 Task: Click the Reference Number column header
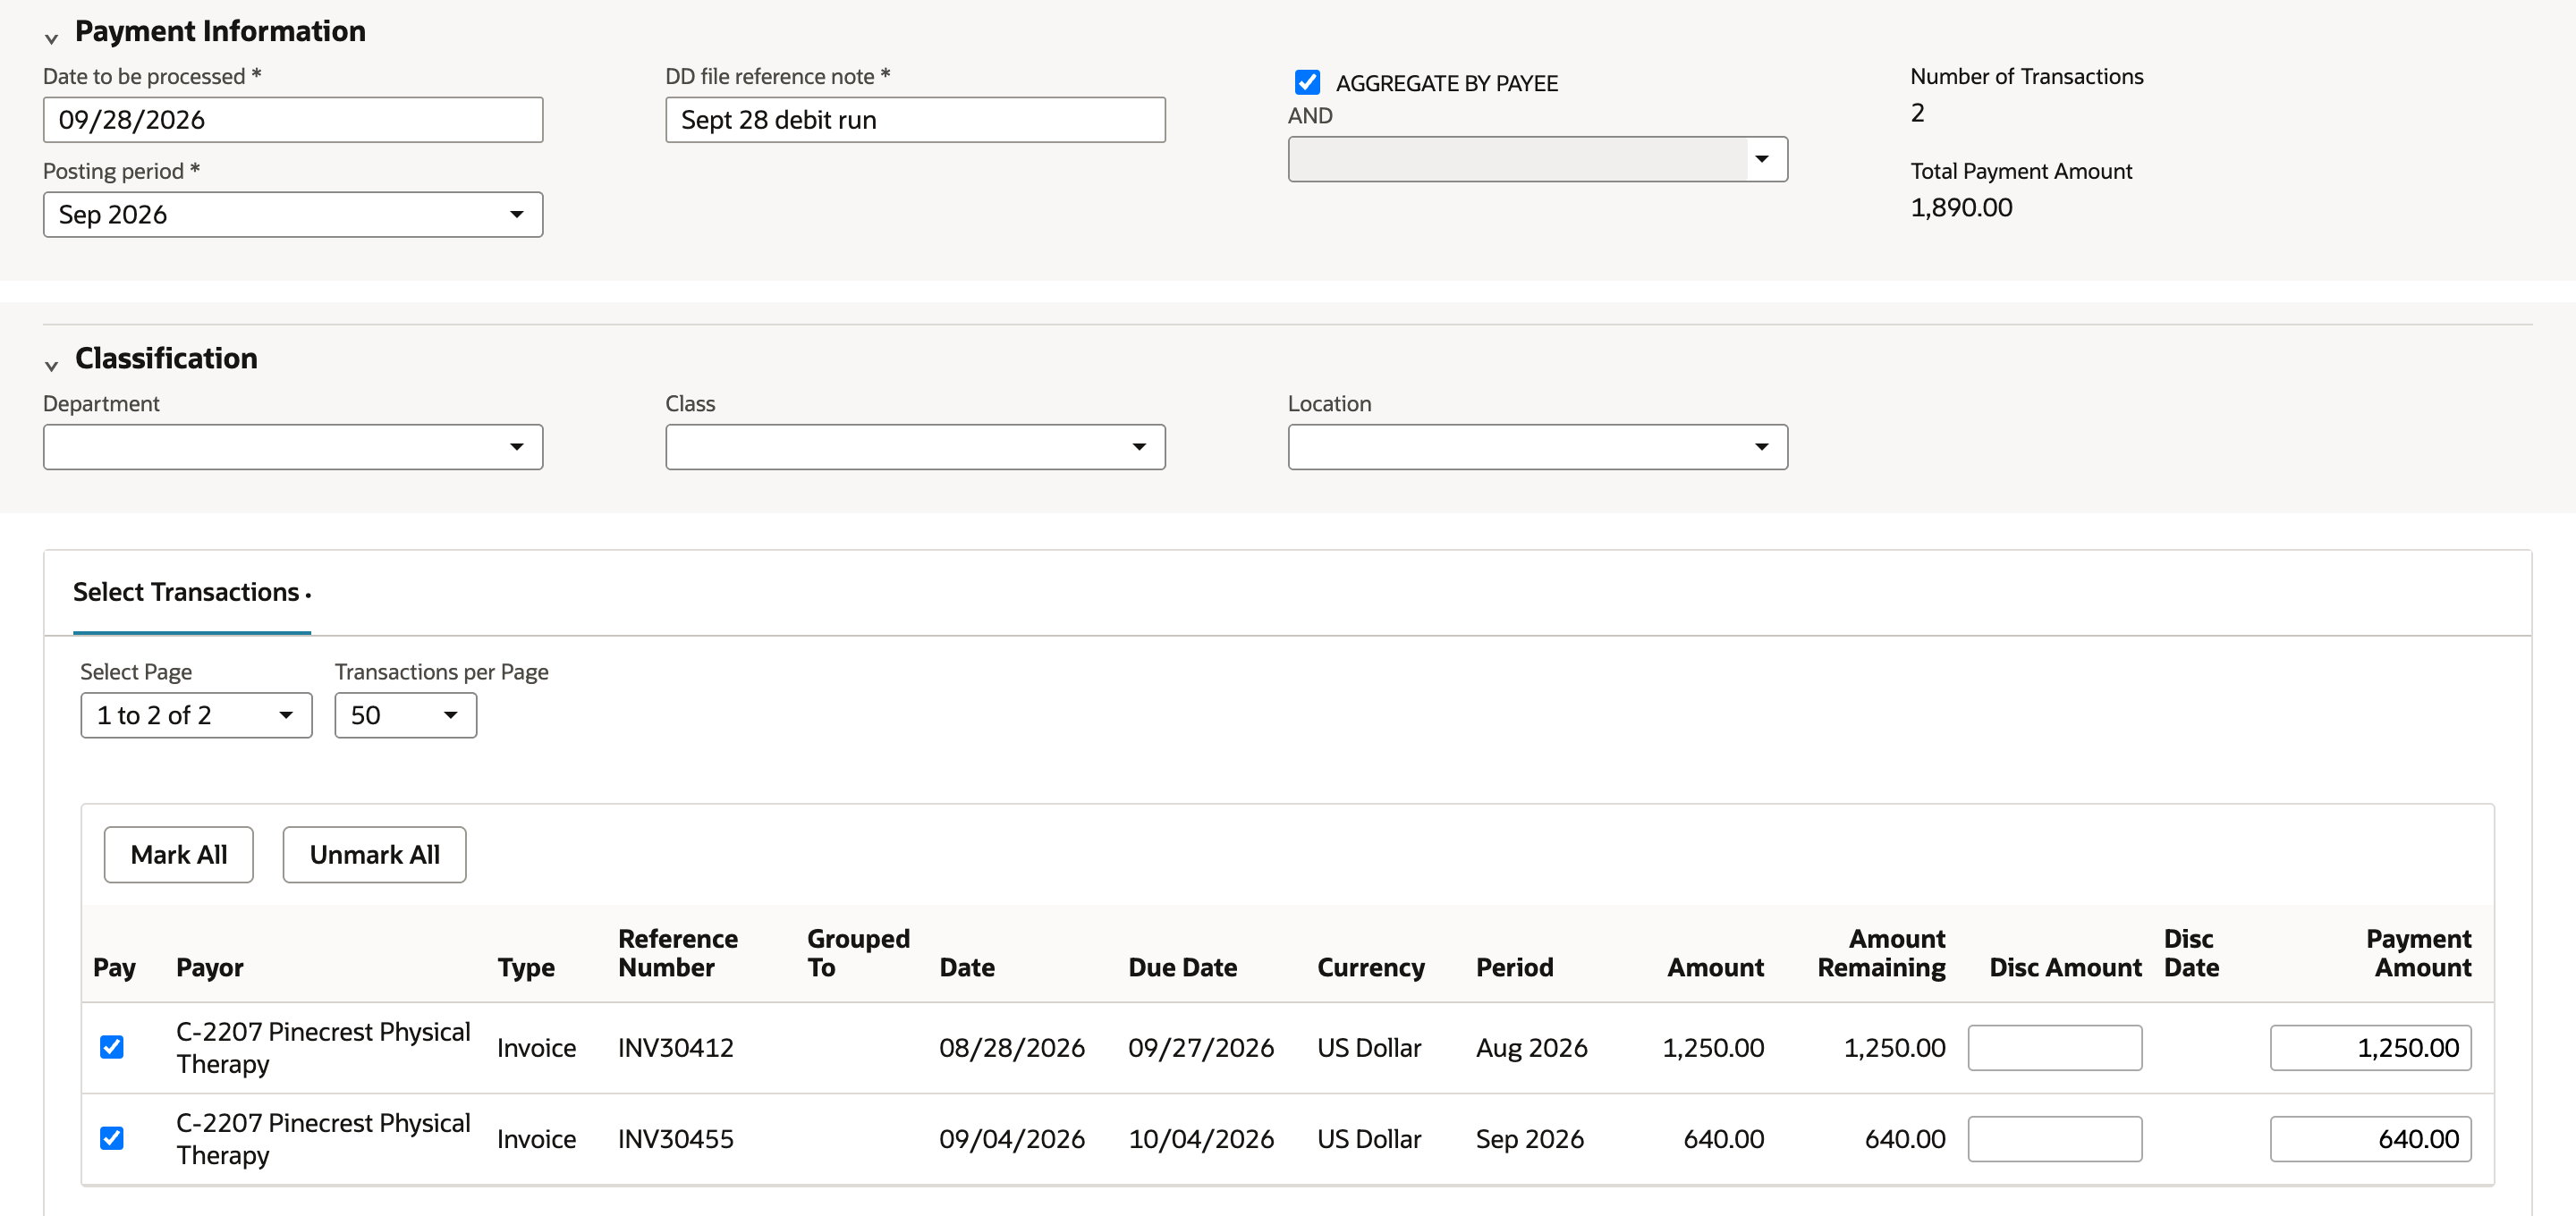678,953
